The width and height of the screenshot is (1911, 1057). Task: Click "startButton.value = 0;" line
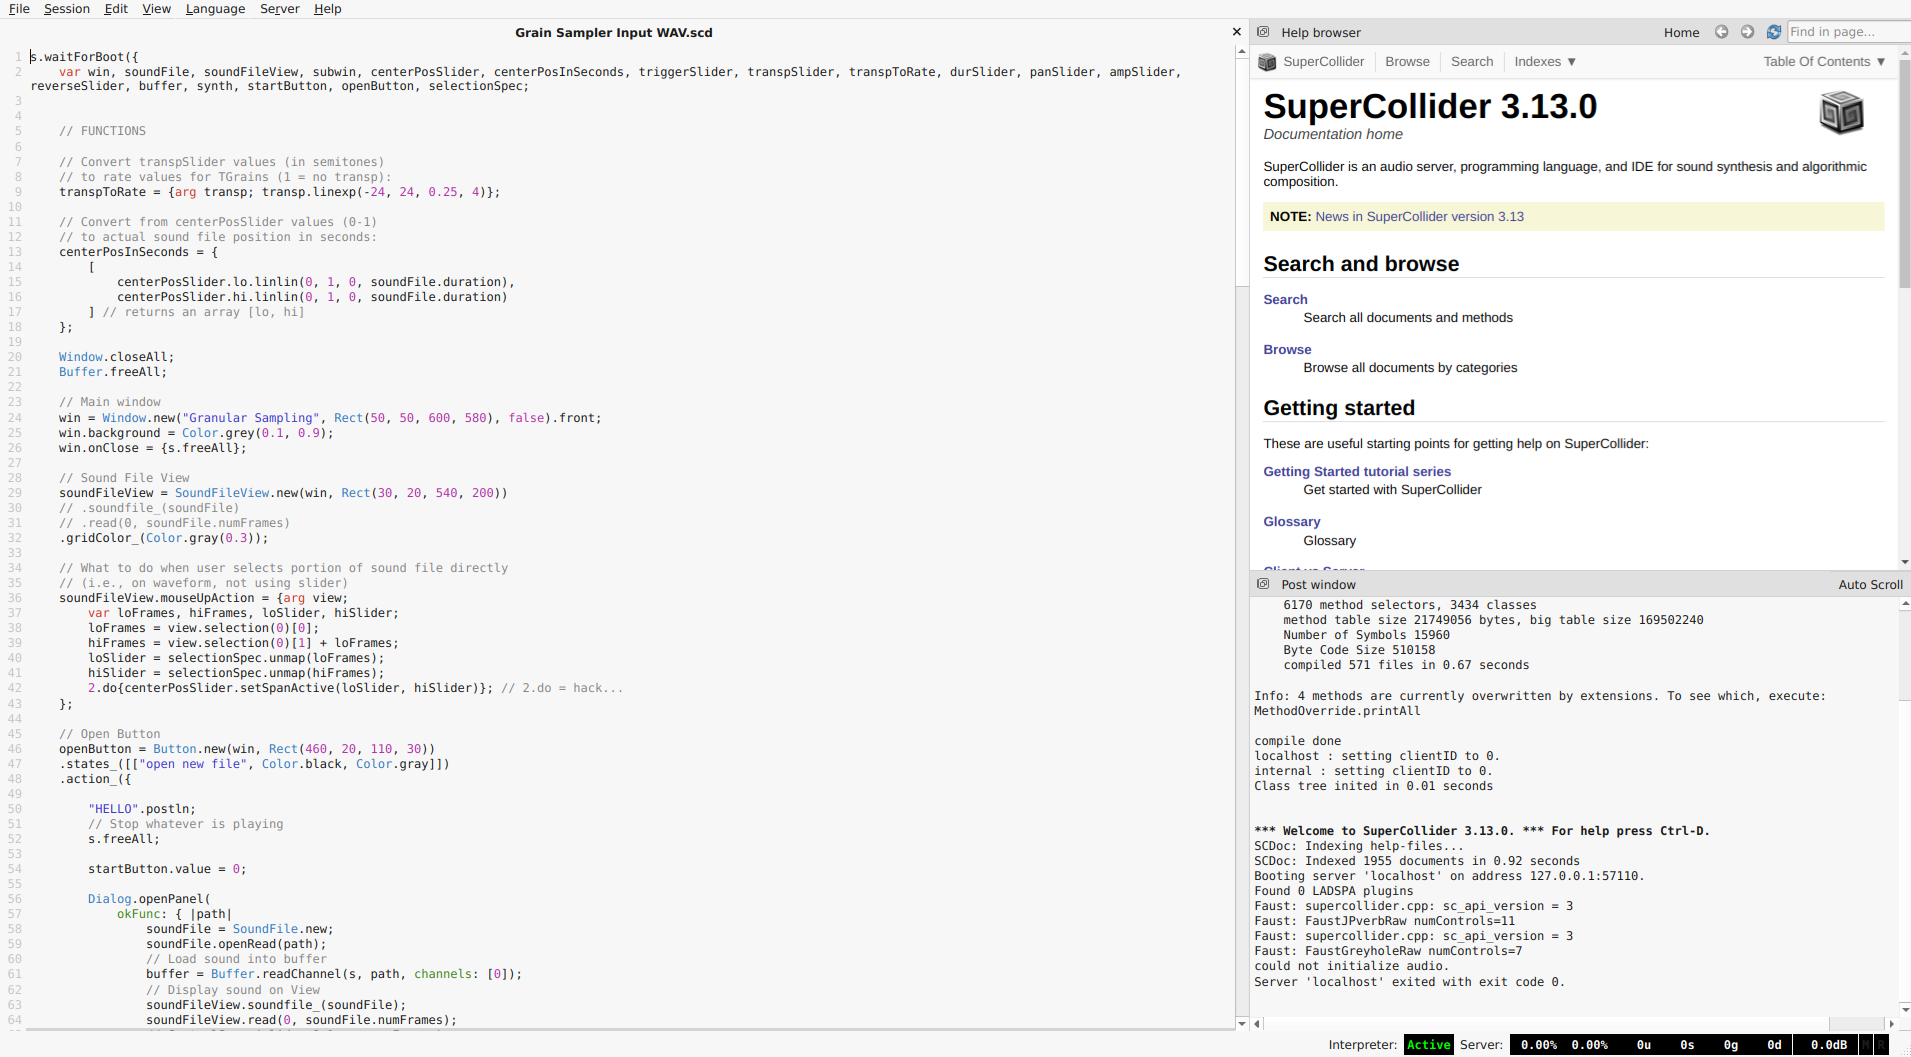(x=167, y=870)
